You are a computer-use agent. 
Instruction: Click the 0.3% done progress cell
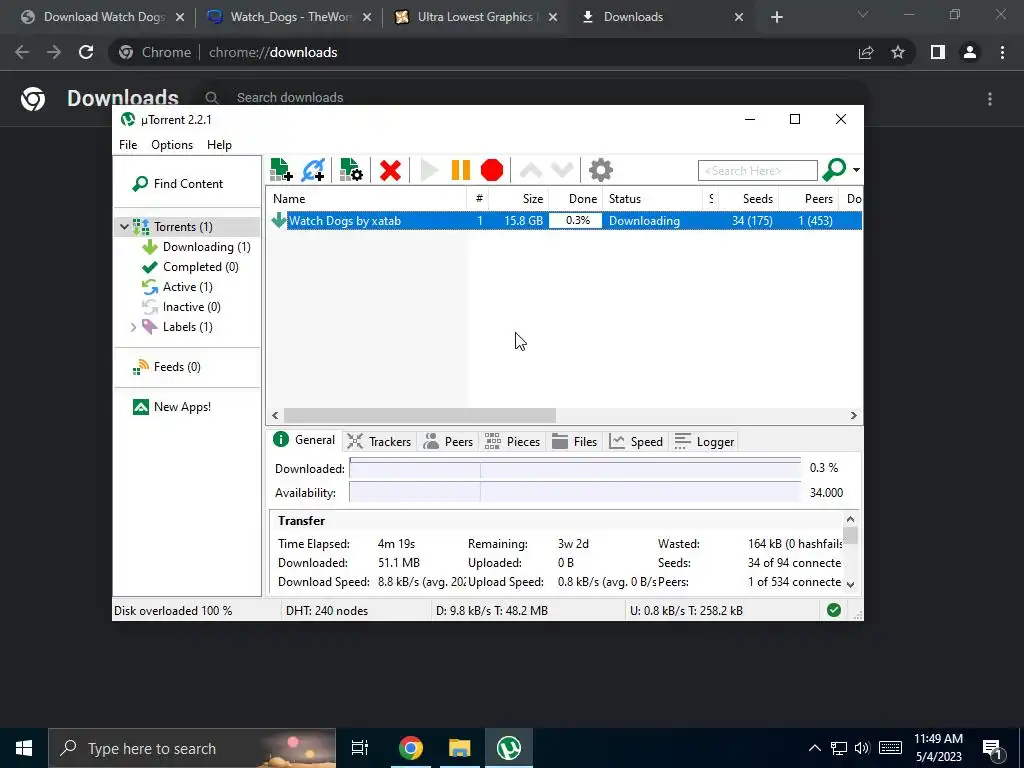(575, 221)
